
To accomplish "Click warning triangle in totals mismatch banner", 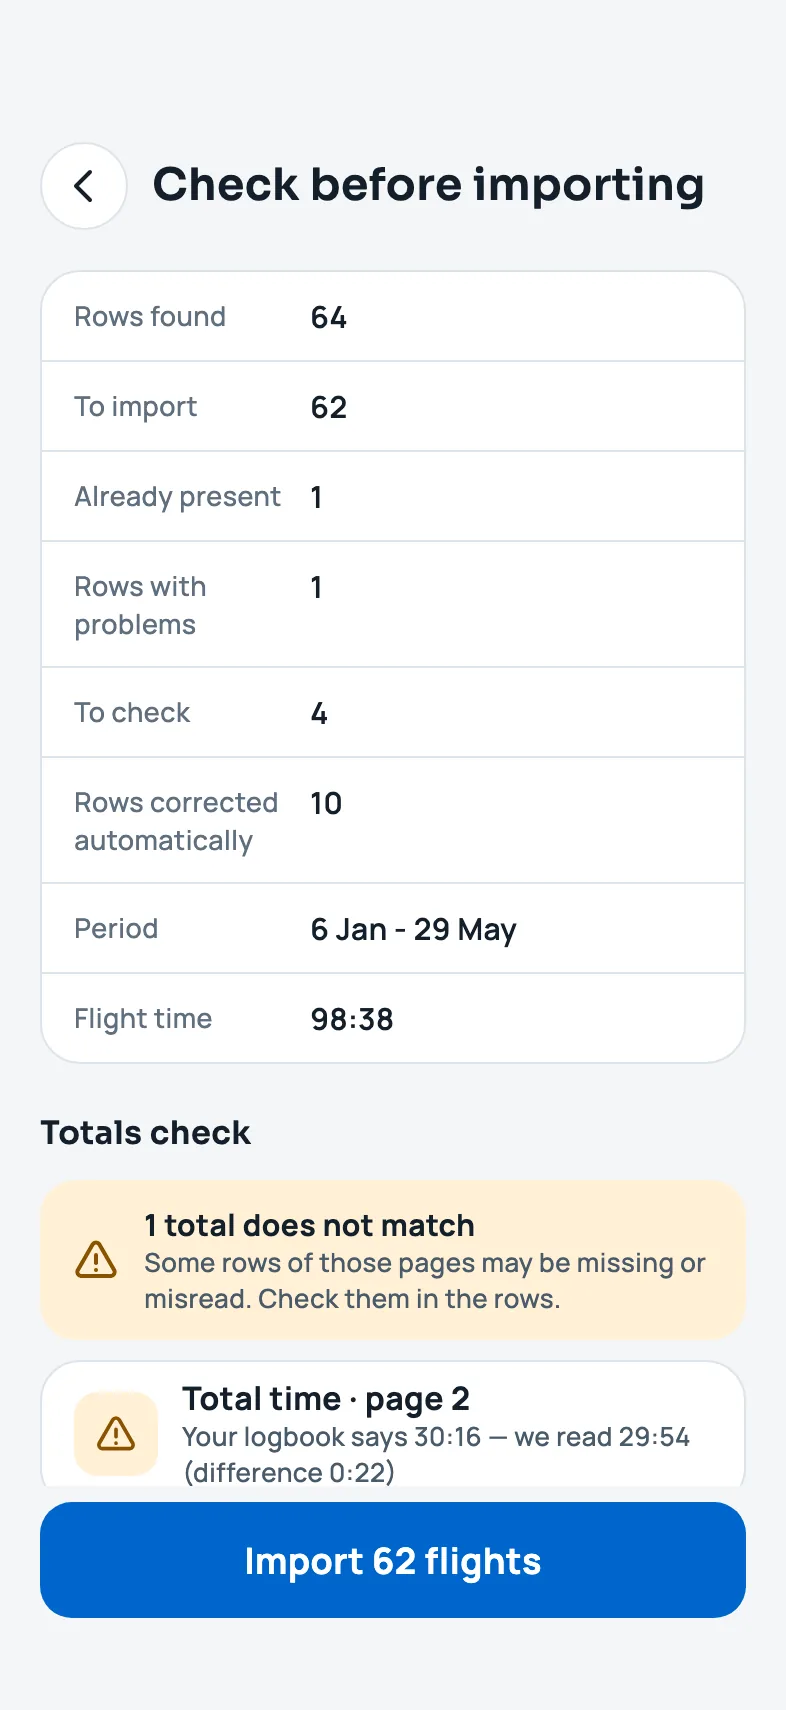I will coord(96,1260).
